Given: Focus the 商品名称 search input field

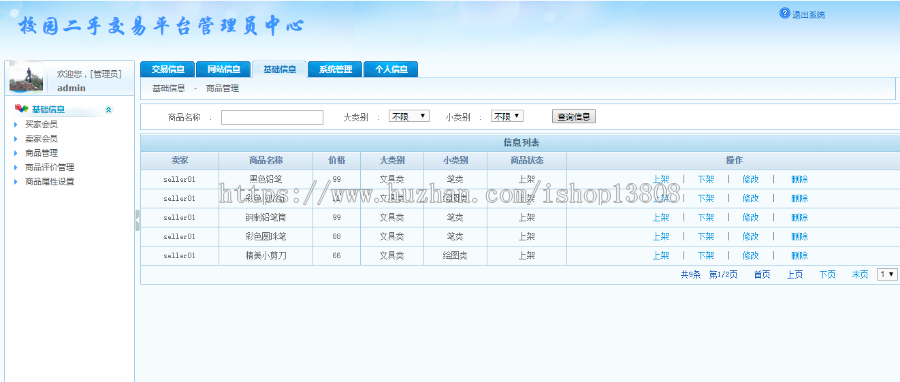Looking at the screenshot, I should [272, 117].
